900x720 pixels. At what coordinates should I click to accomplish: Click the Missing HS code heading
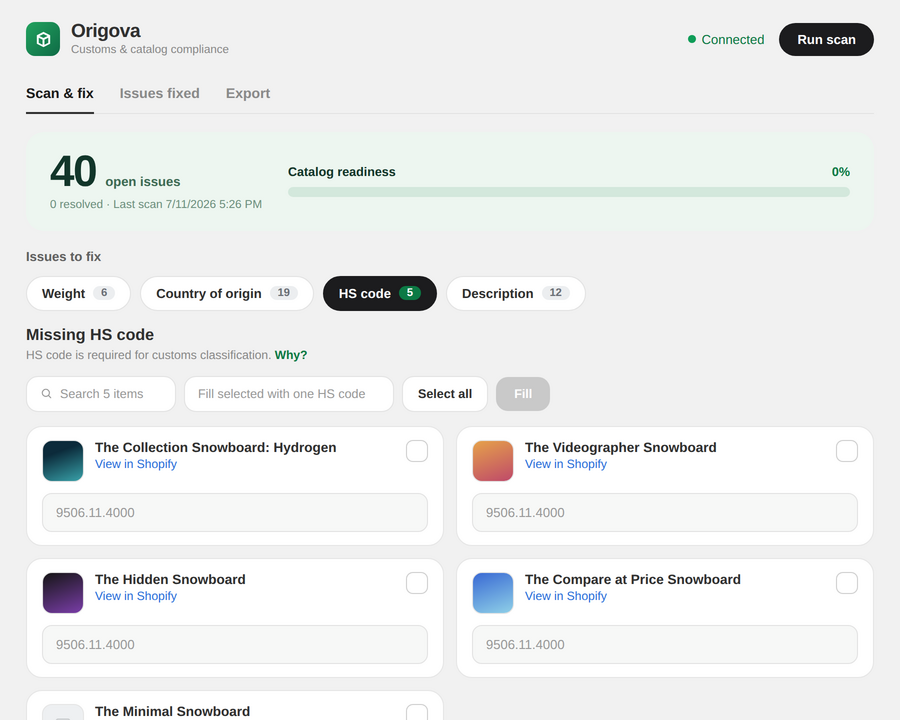pyautogui.click(x=90, y=335)
